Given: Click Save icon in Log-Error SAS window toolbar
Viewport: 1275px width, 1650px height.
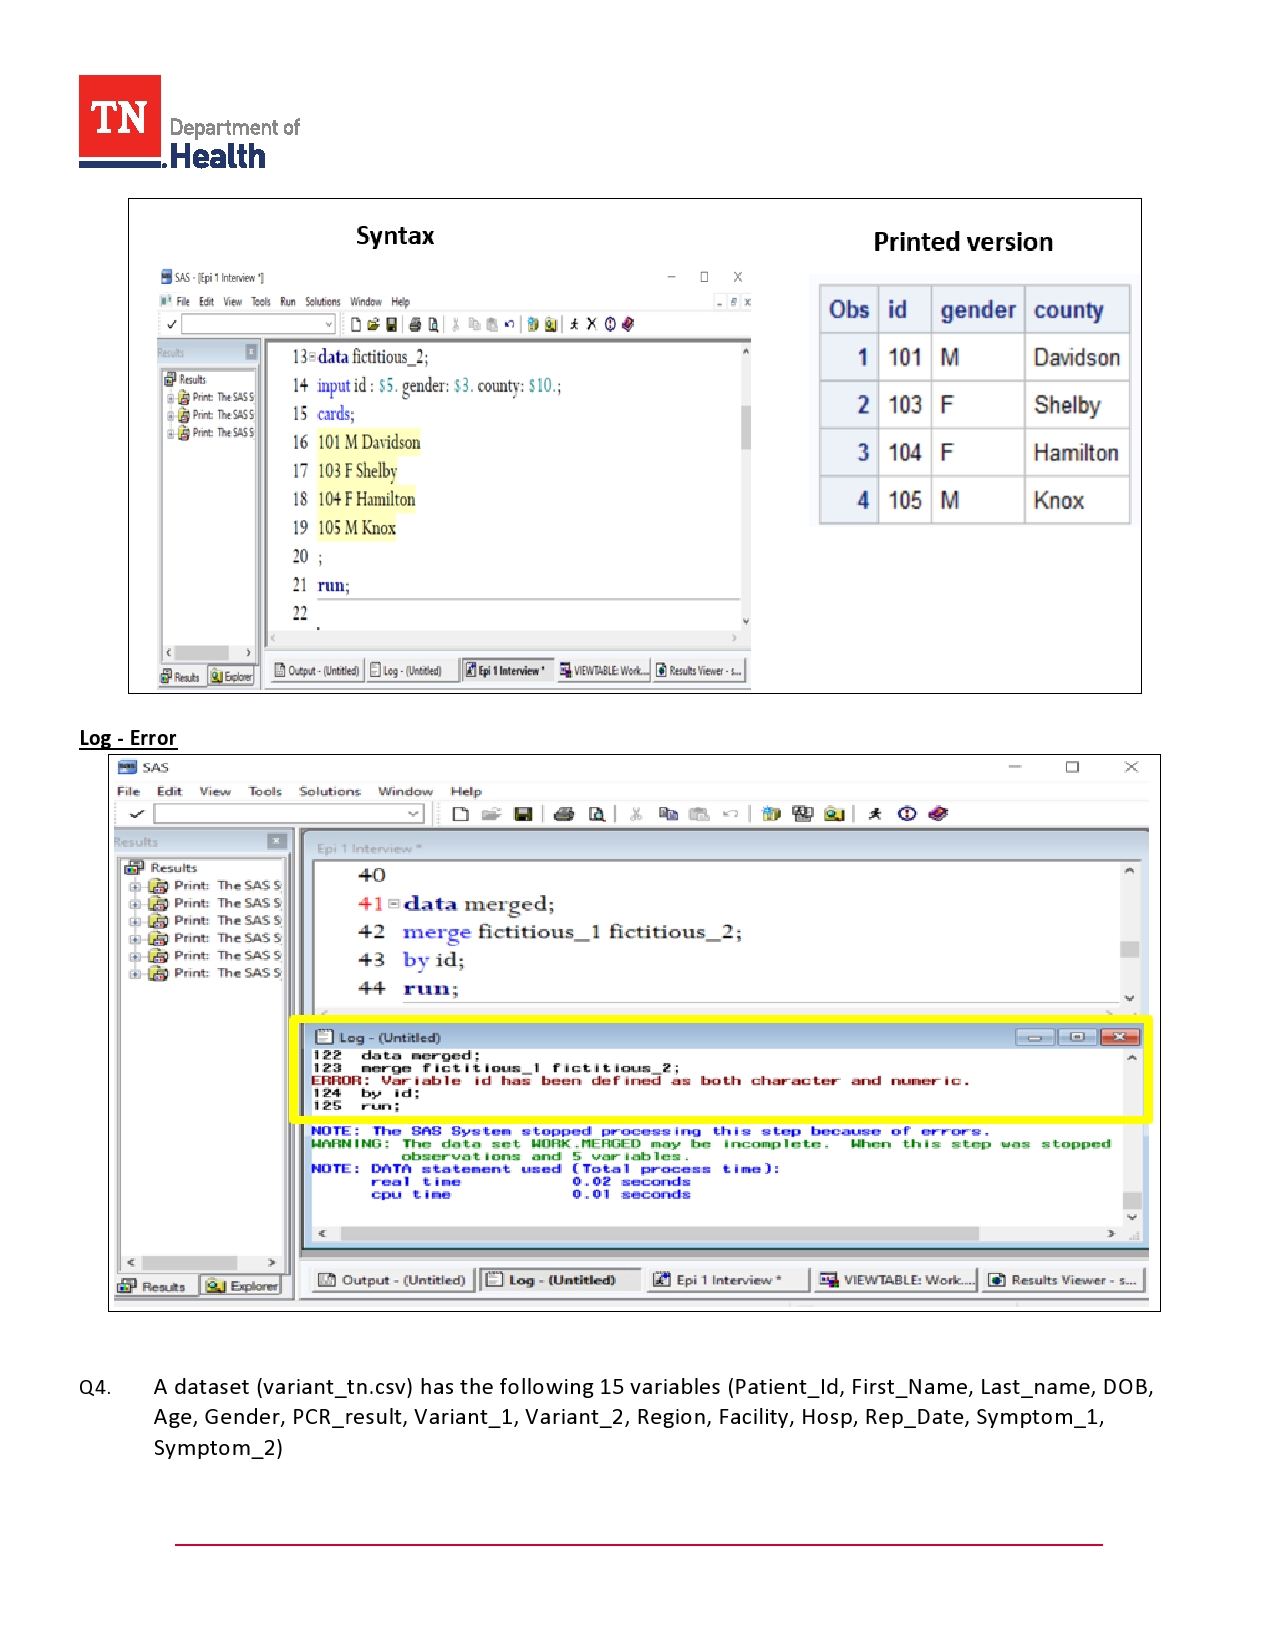Looking at the screenshot, I should 523,814.
